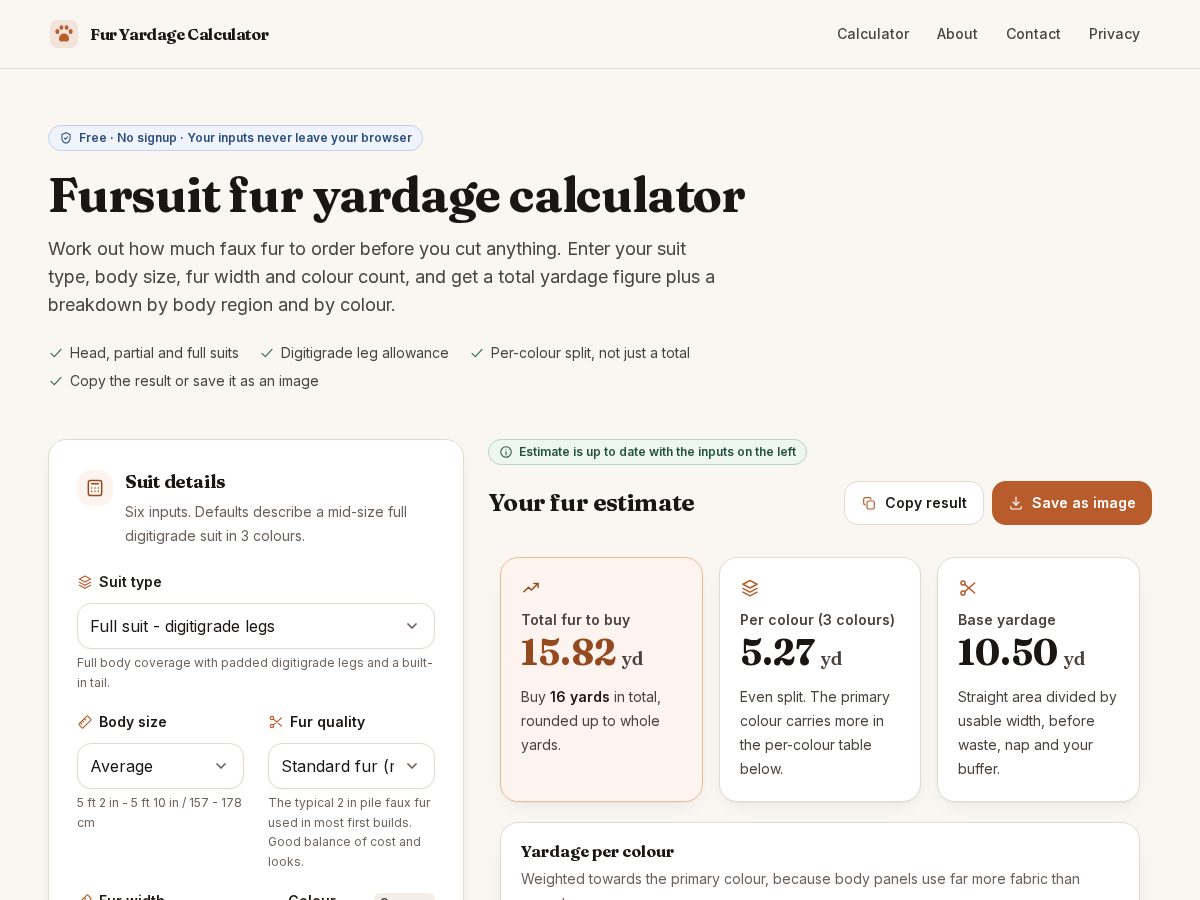The height and width of the screenshot is (900, 1200).
Task: Open the Contact nav item
Action: 1033,34
